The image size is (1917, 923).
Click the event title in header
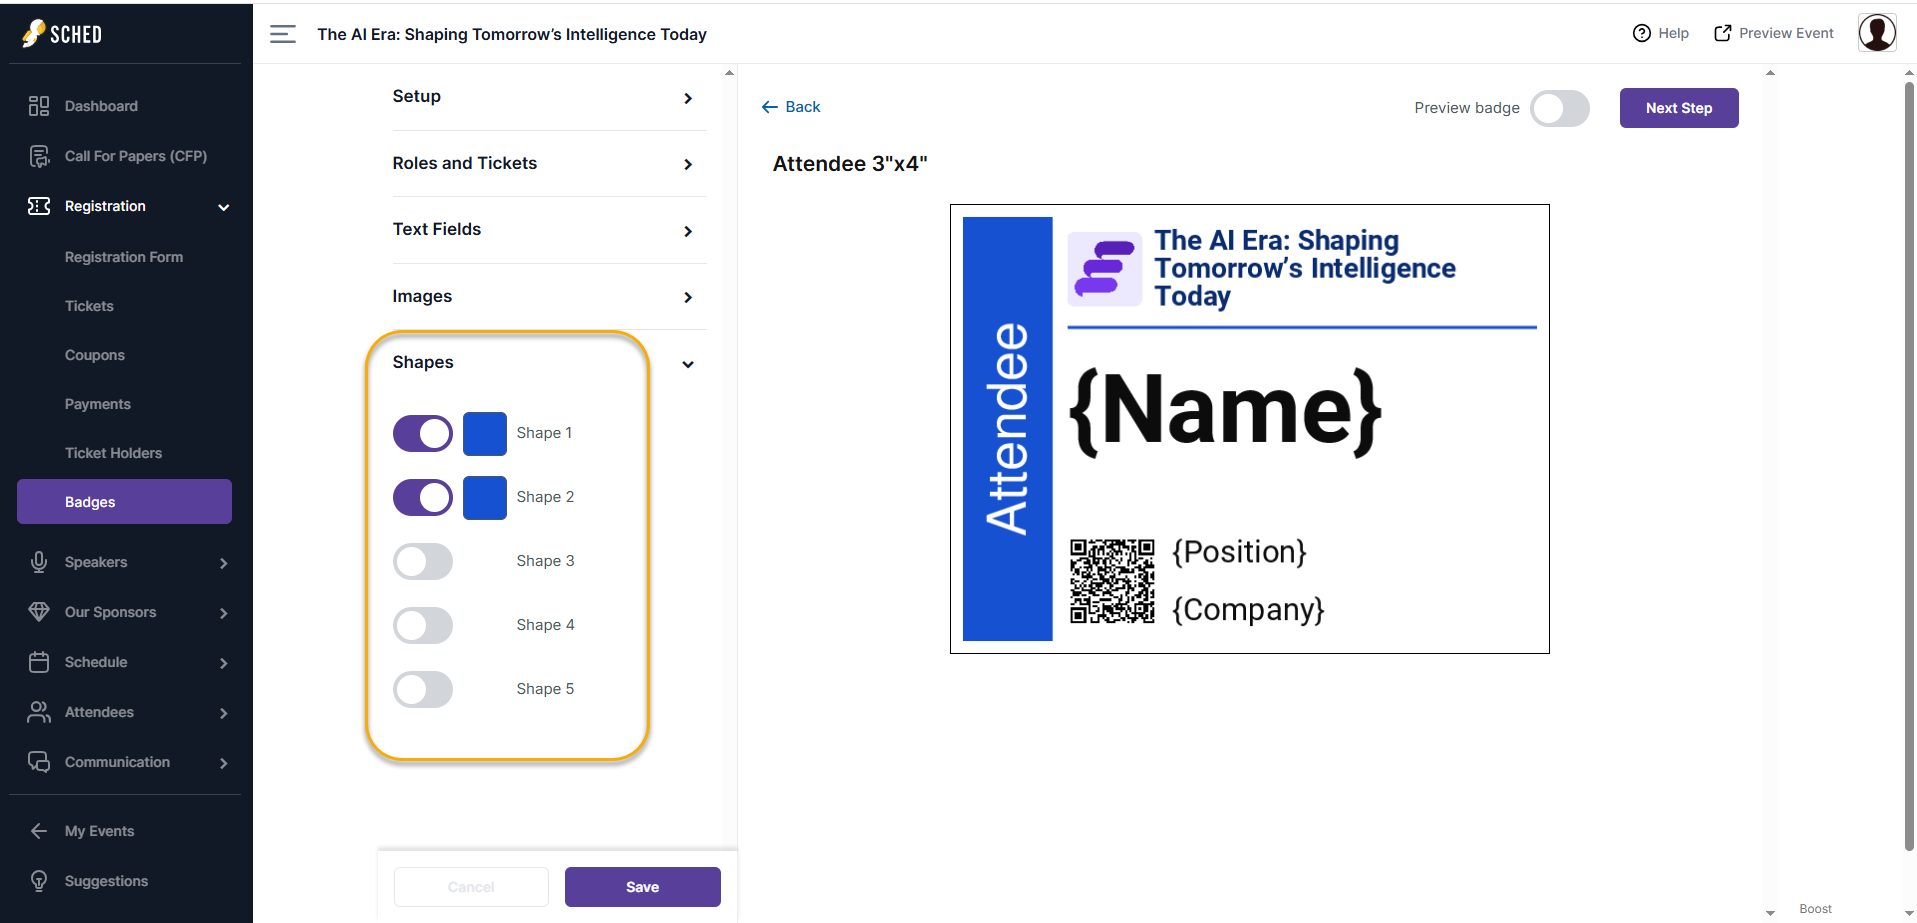[x=512, y=34]
